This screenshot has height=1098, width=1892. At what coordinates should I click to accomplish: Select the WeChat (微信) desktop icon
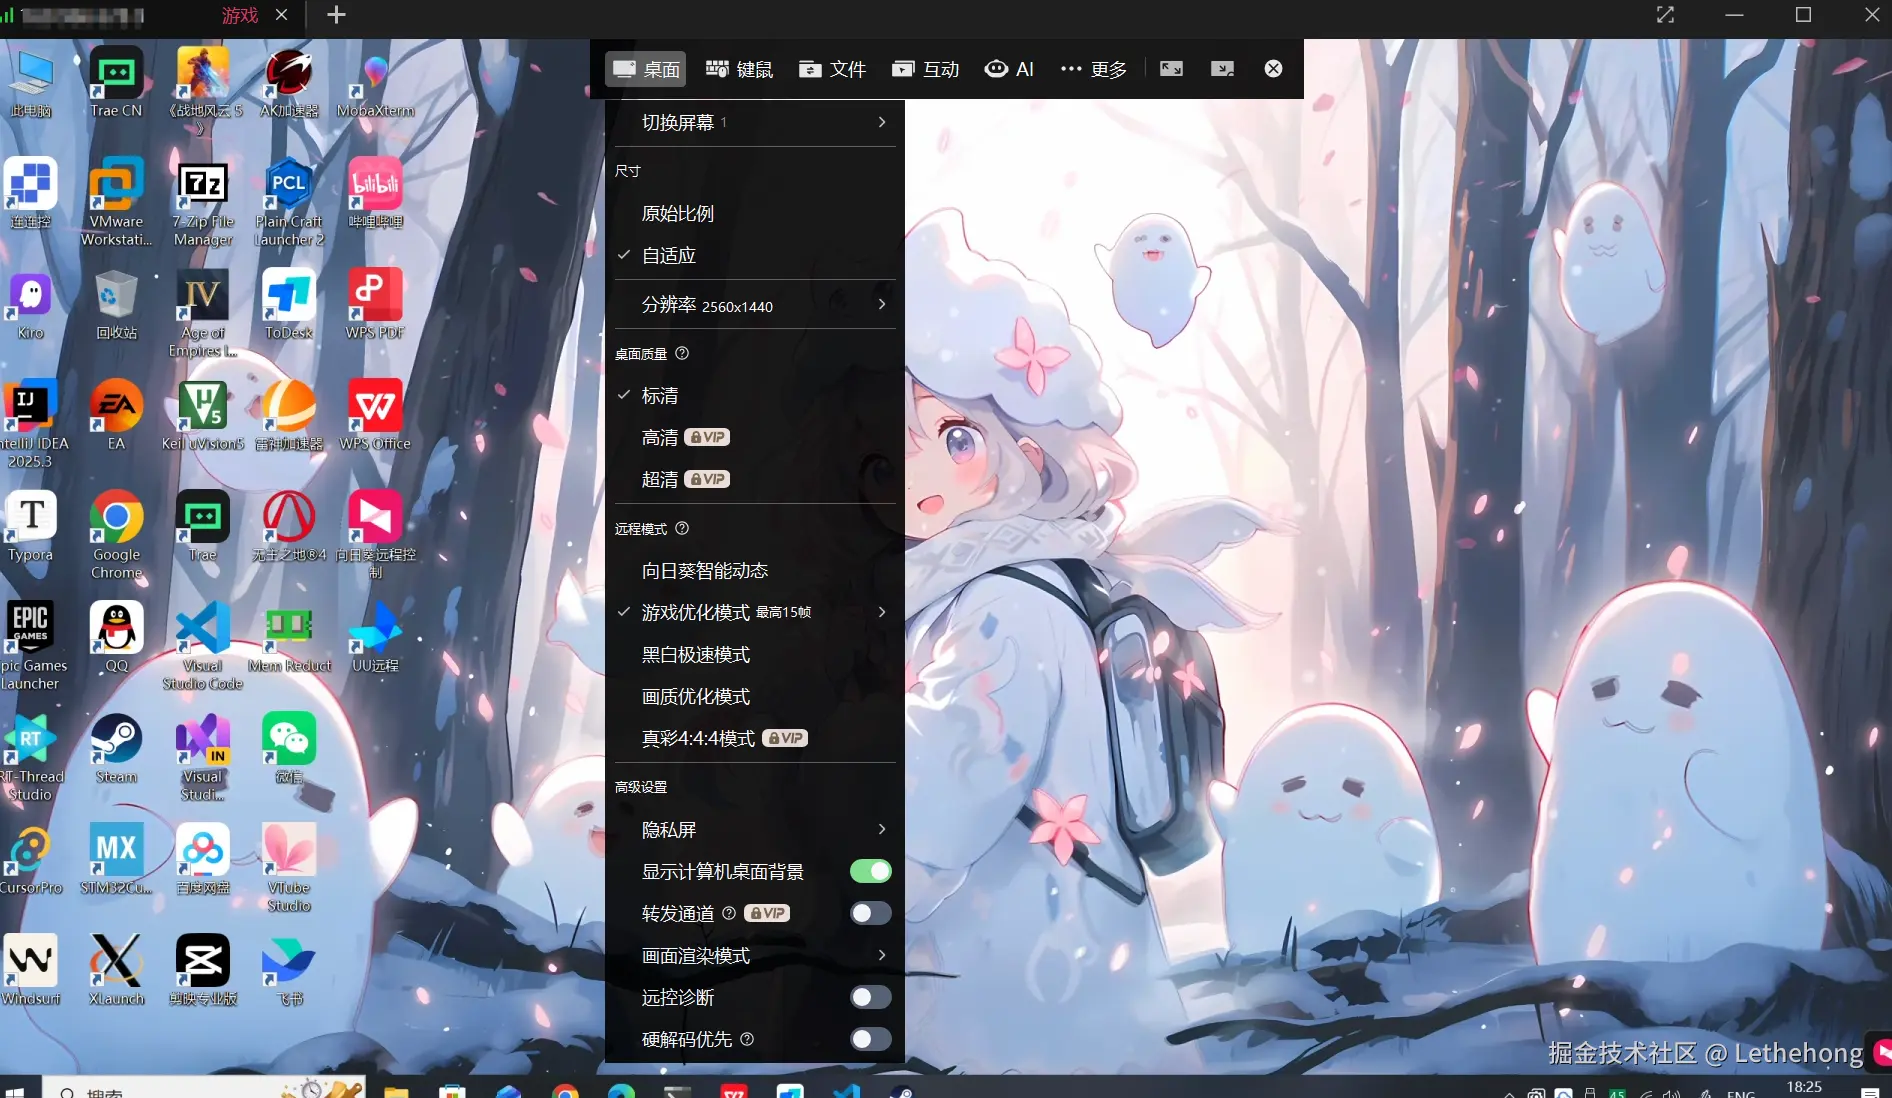pos(289,748)
